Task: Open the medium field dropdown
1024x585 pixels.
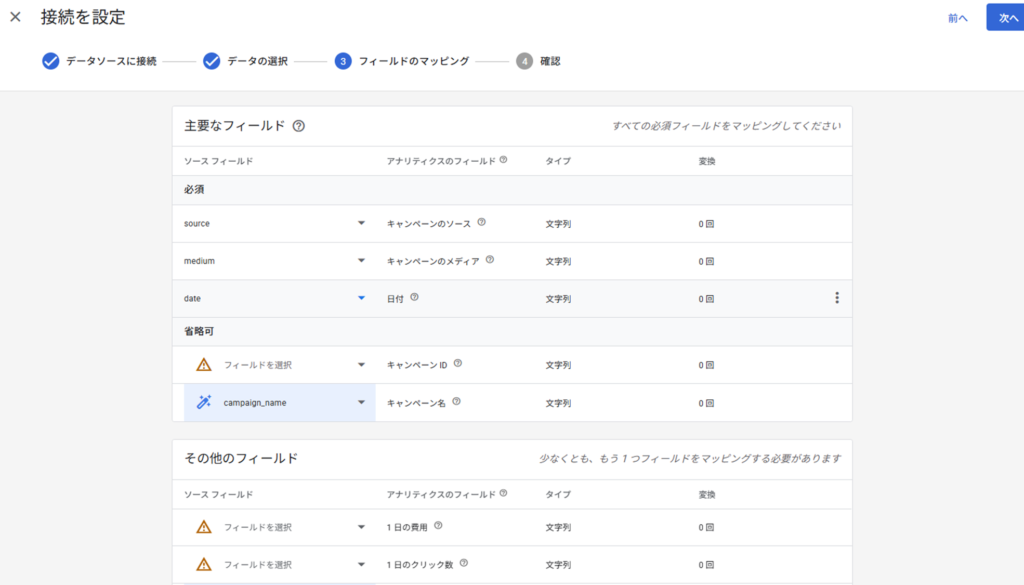Action: coord(361,261)
